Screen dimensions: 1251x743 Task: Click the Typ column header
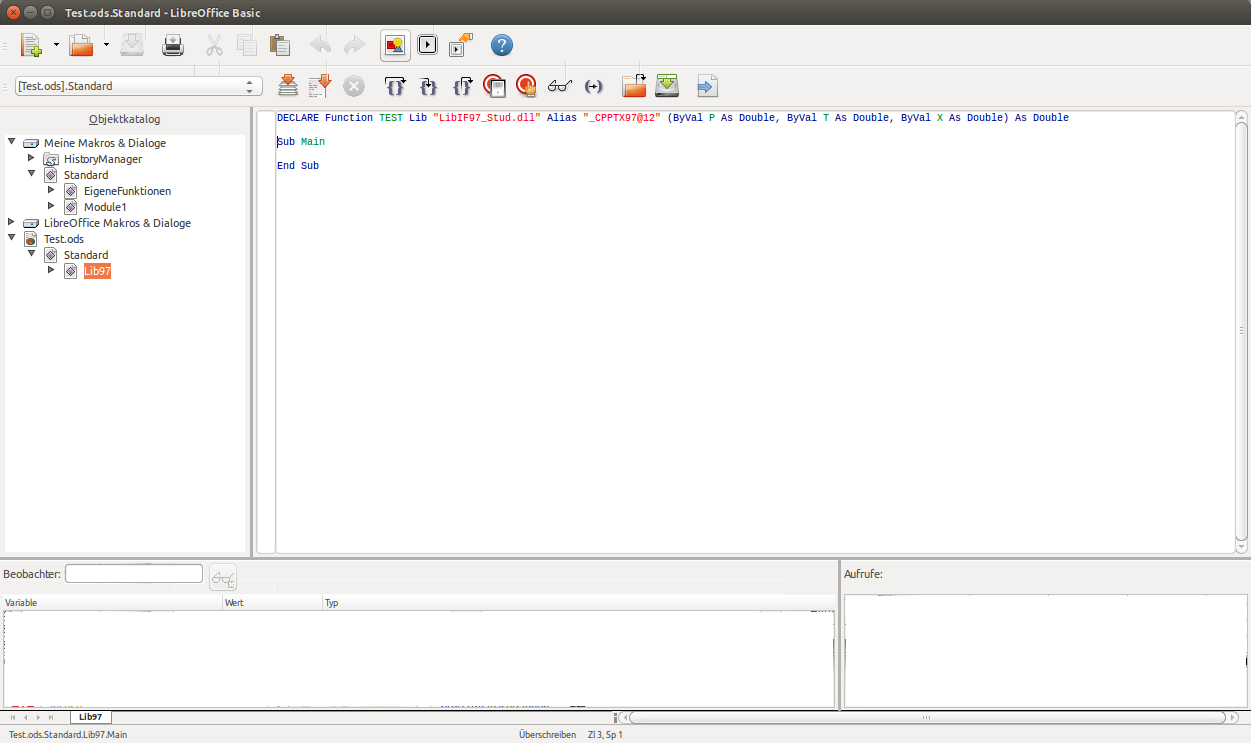(x=578, y=603)
